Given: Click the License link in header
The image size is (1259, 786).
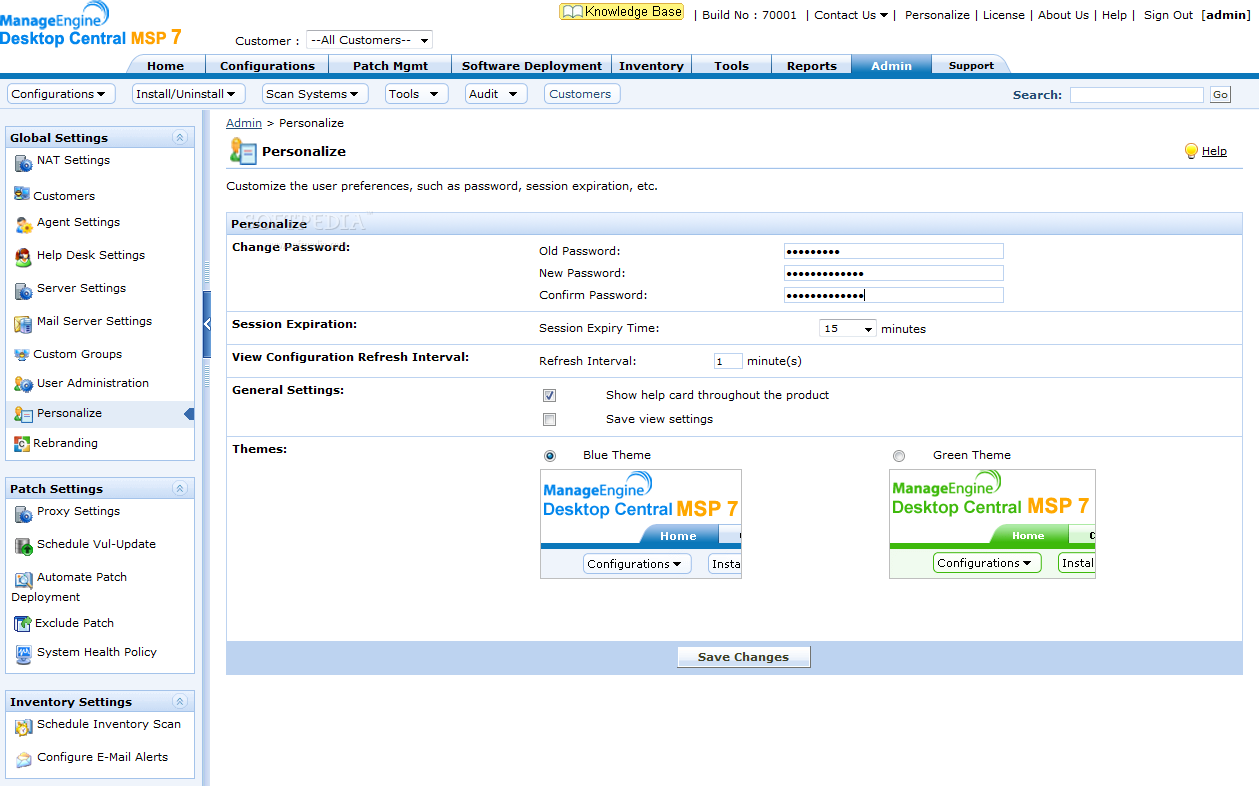Looking at the screenshot, I should (x=1004, y=15).
